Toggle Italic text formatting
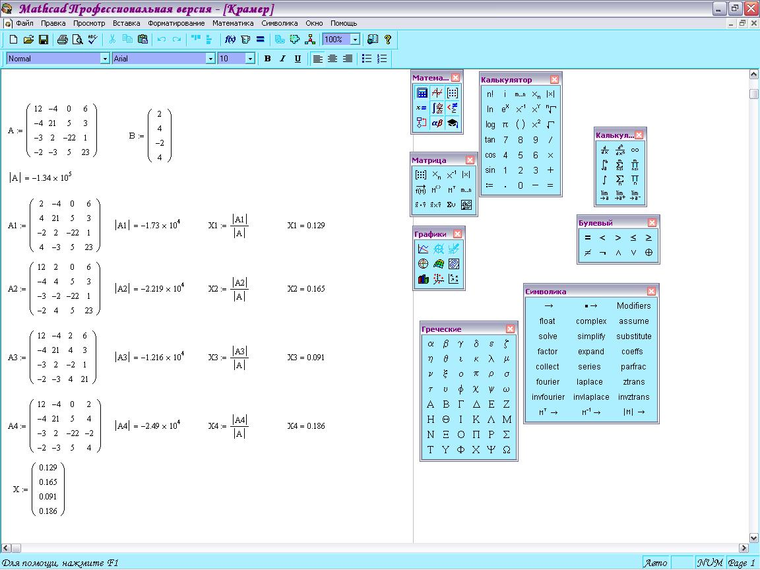760x570 pixels. click(x=283, y=59)
